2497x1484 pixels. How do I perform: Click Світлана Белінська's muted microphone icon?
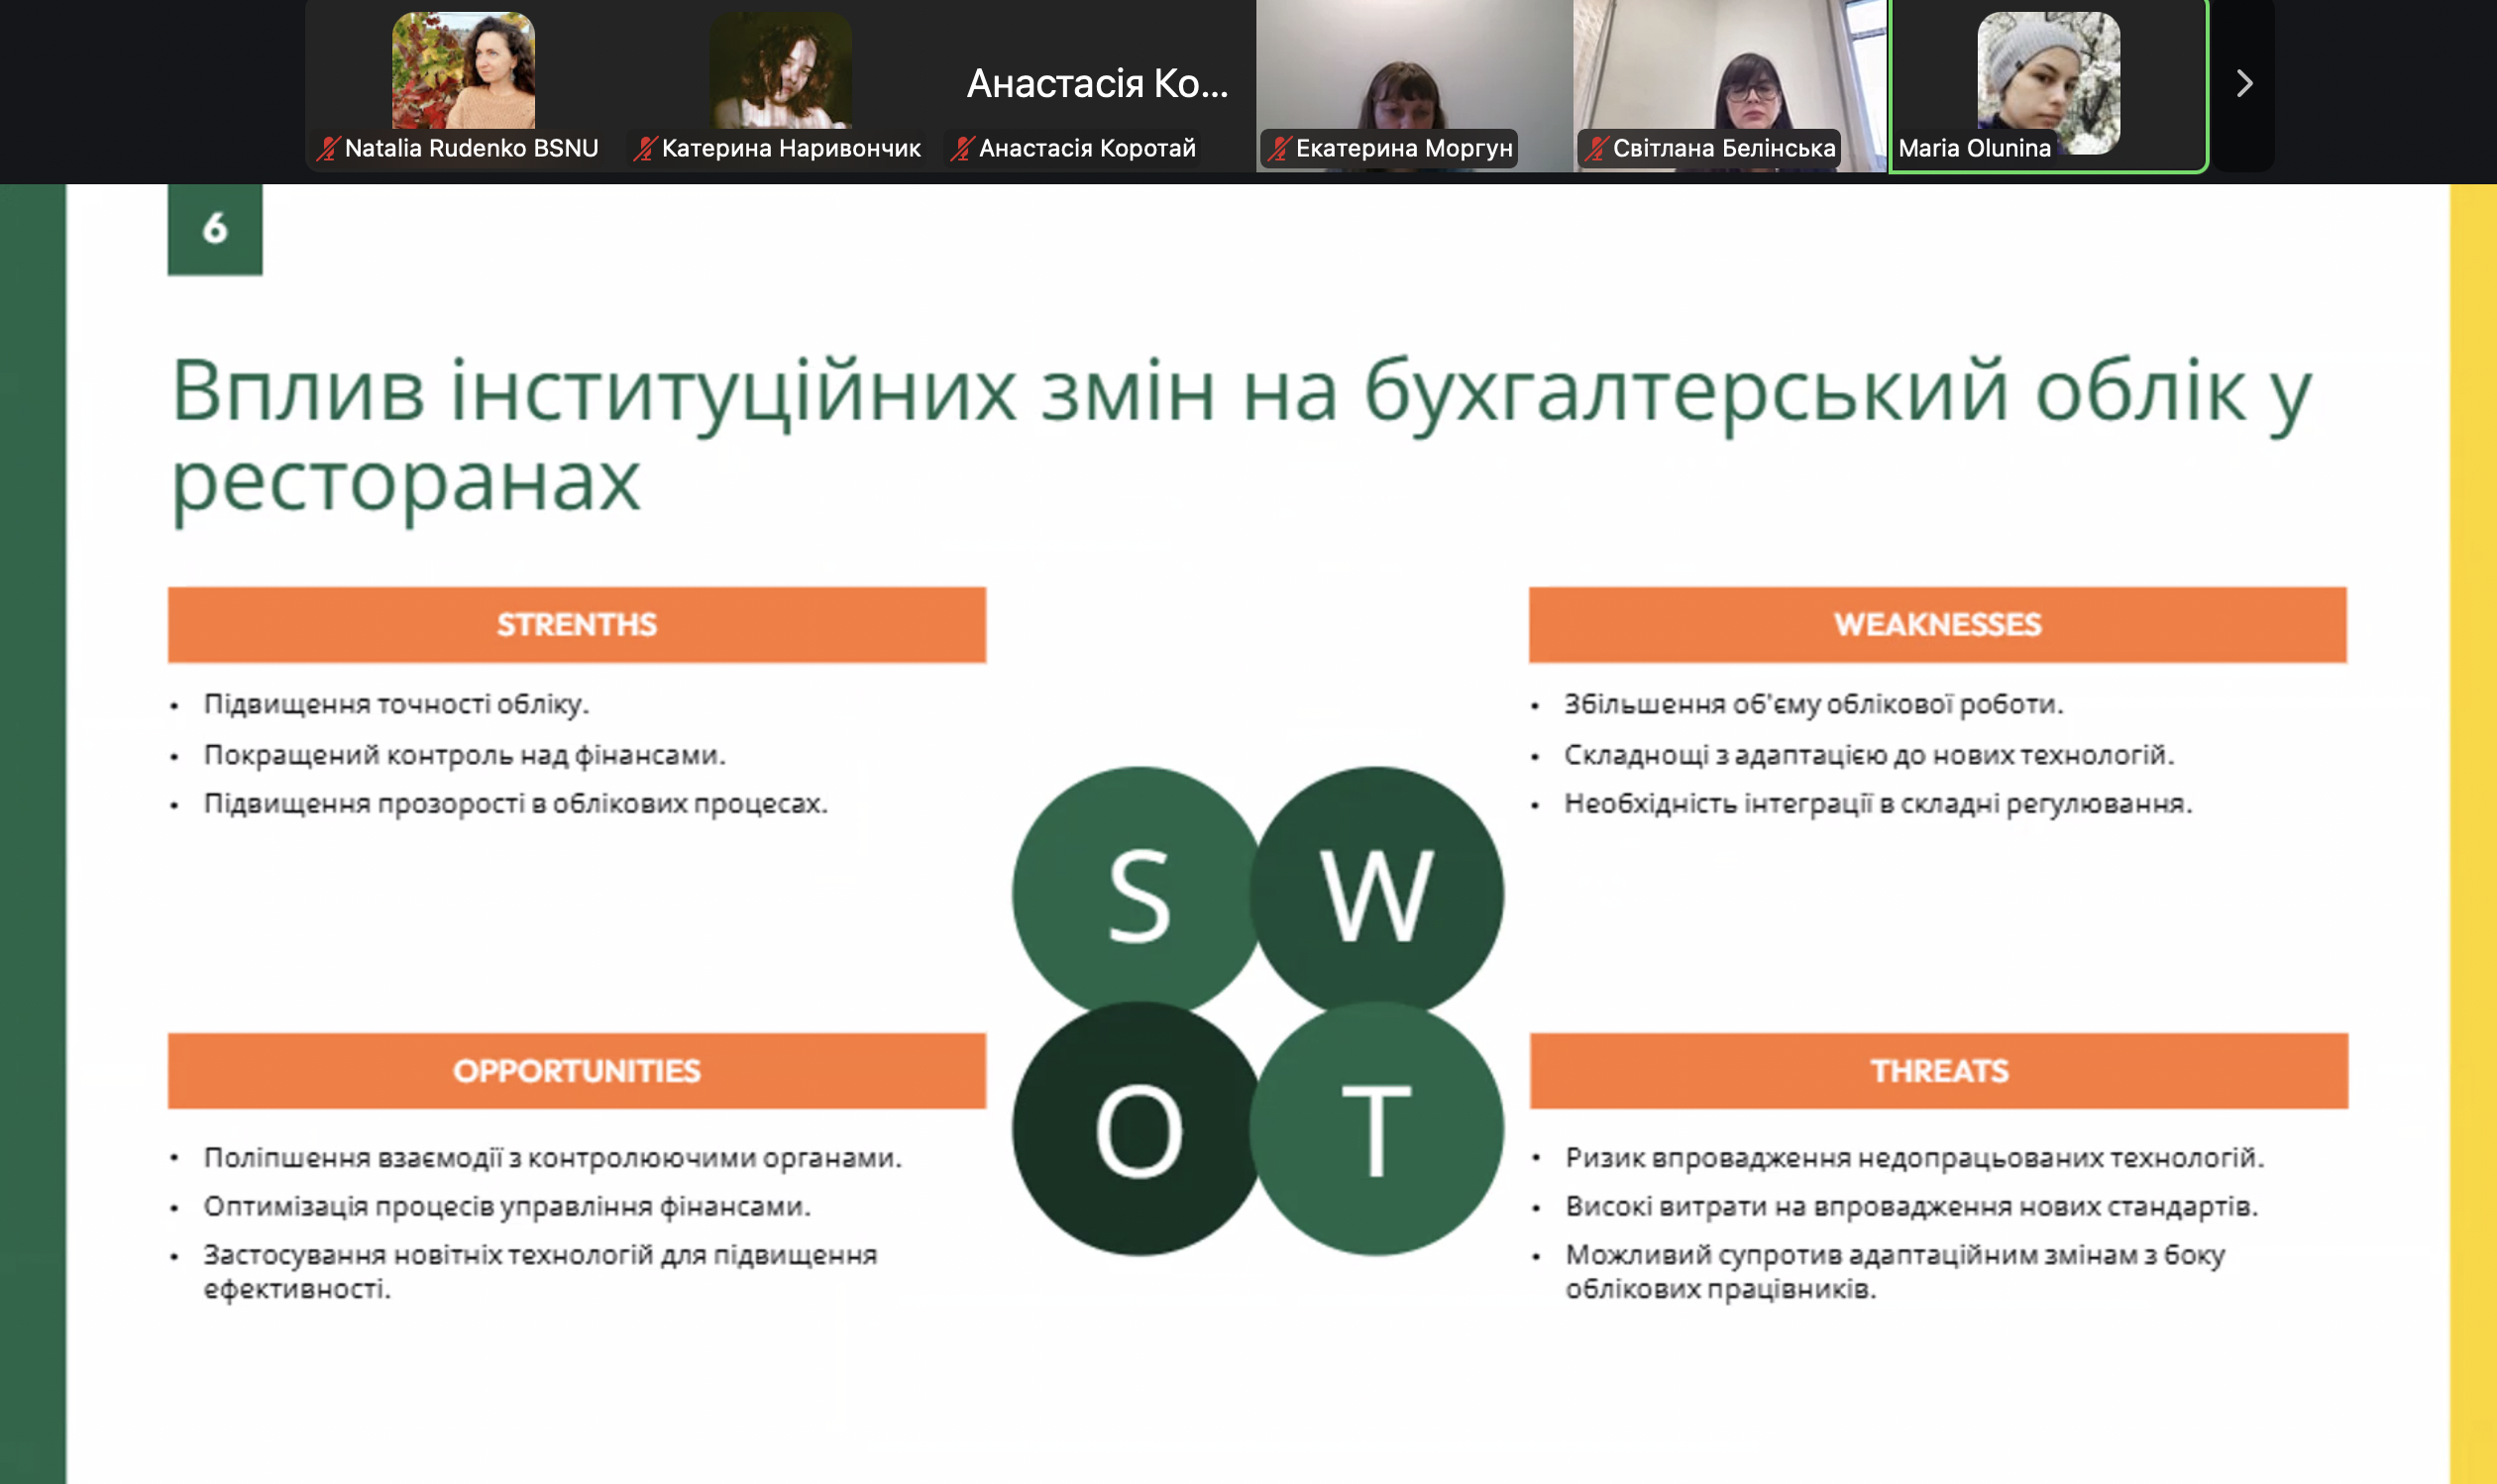pos(1596,149)
